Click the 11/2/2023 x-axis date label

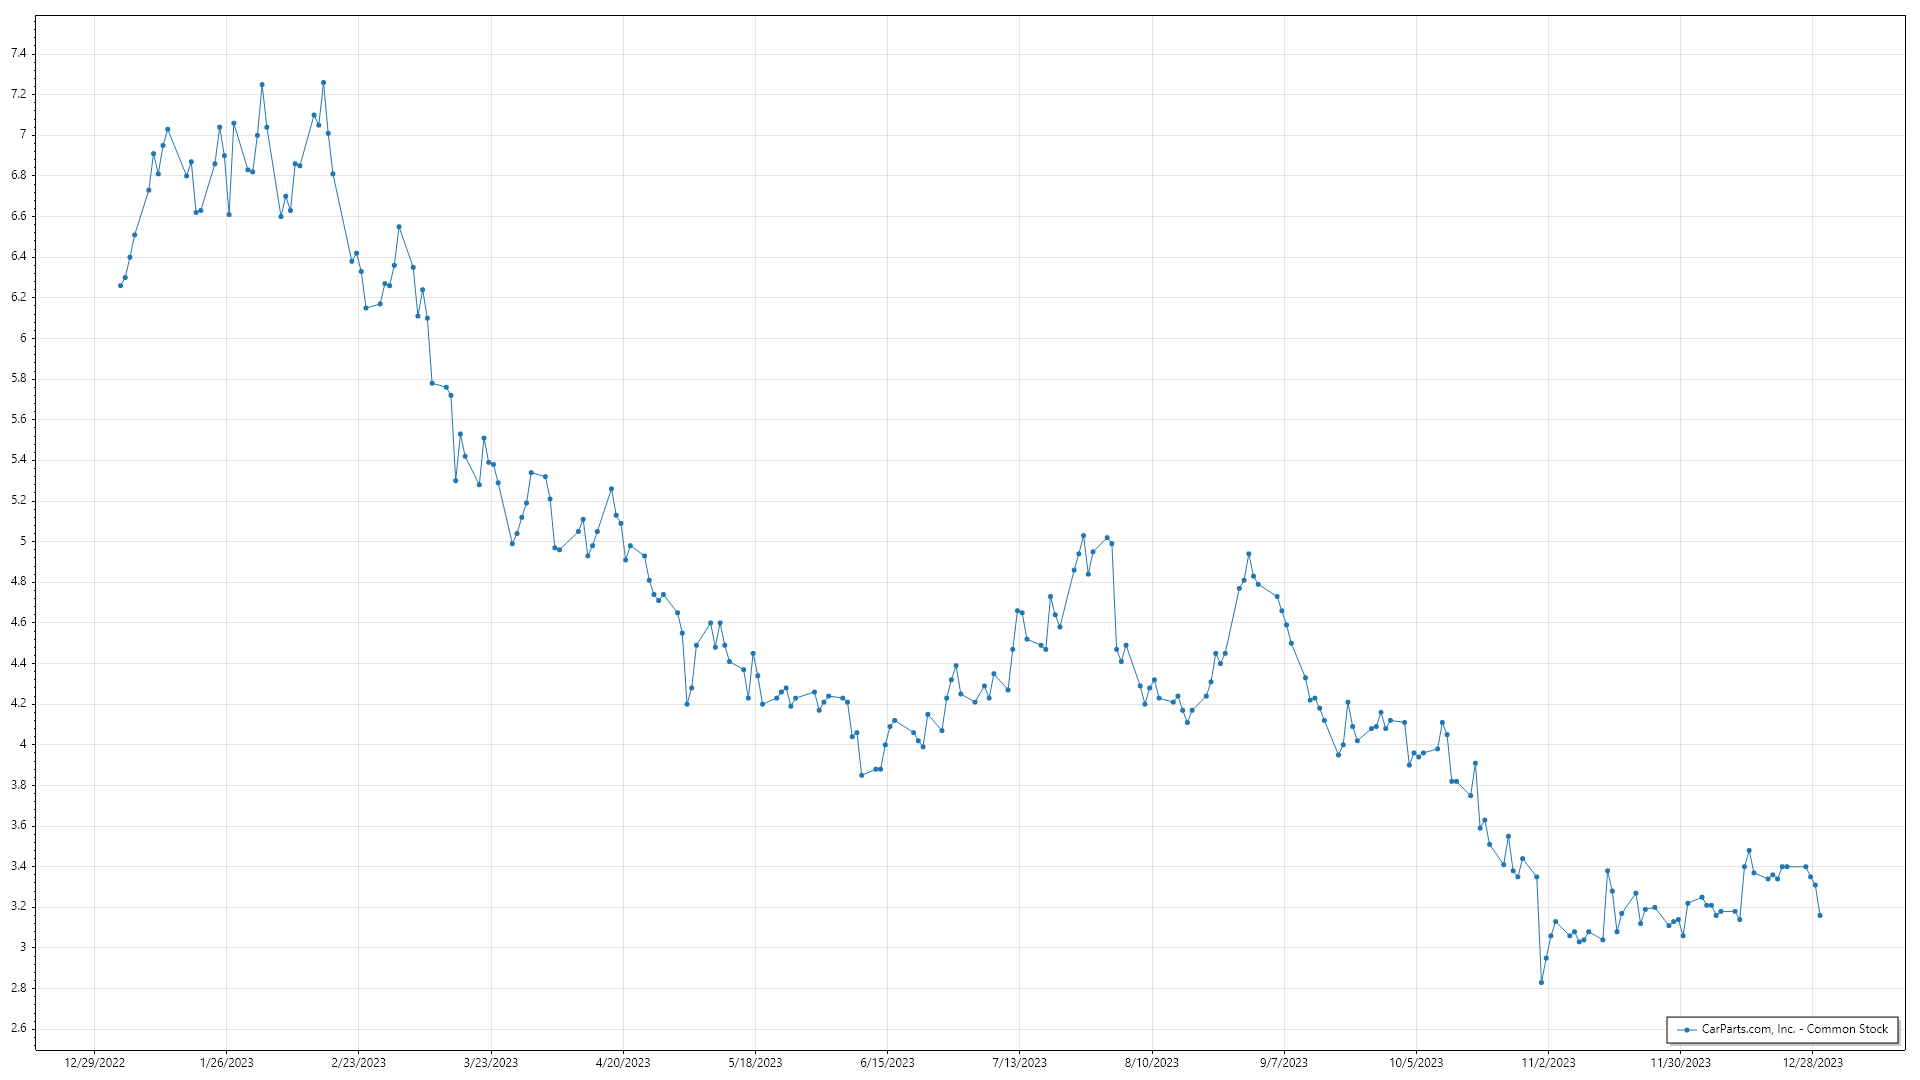1548,1063
